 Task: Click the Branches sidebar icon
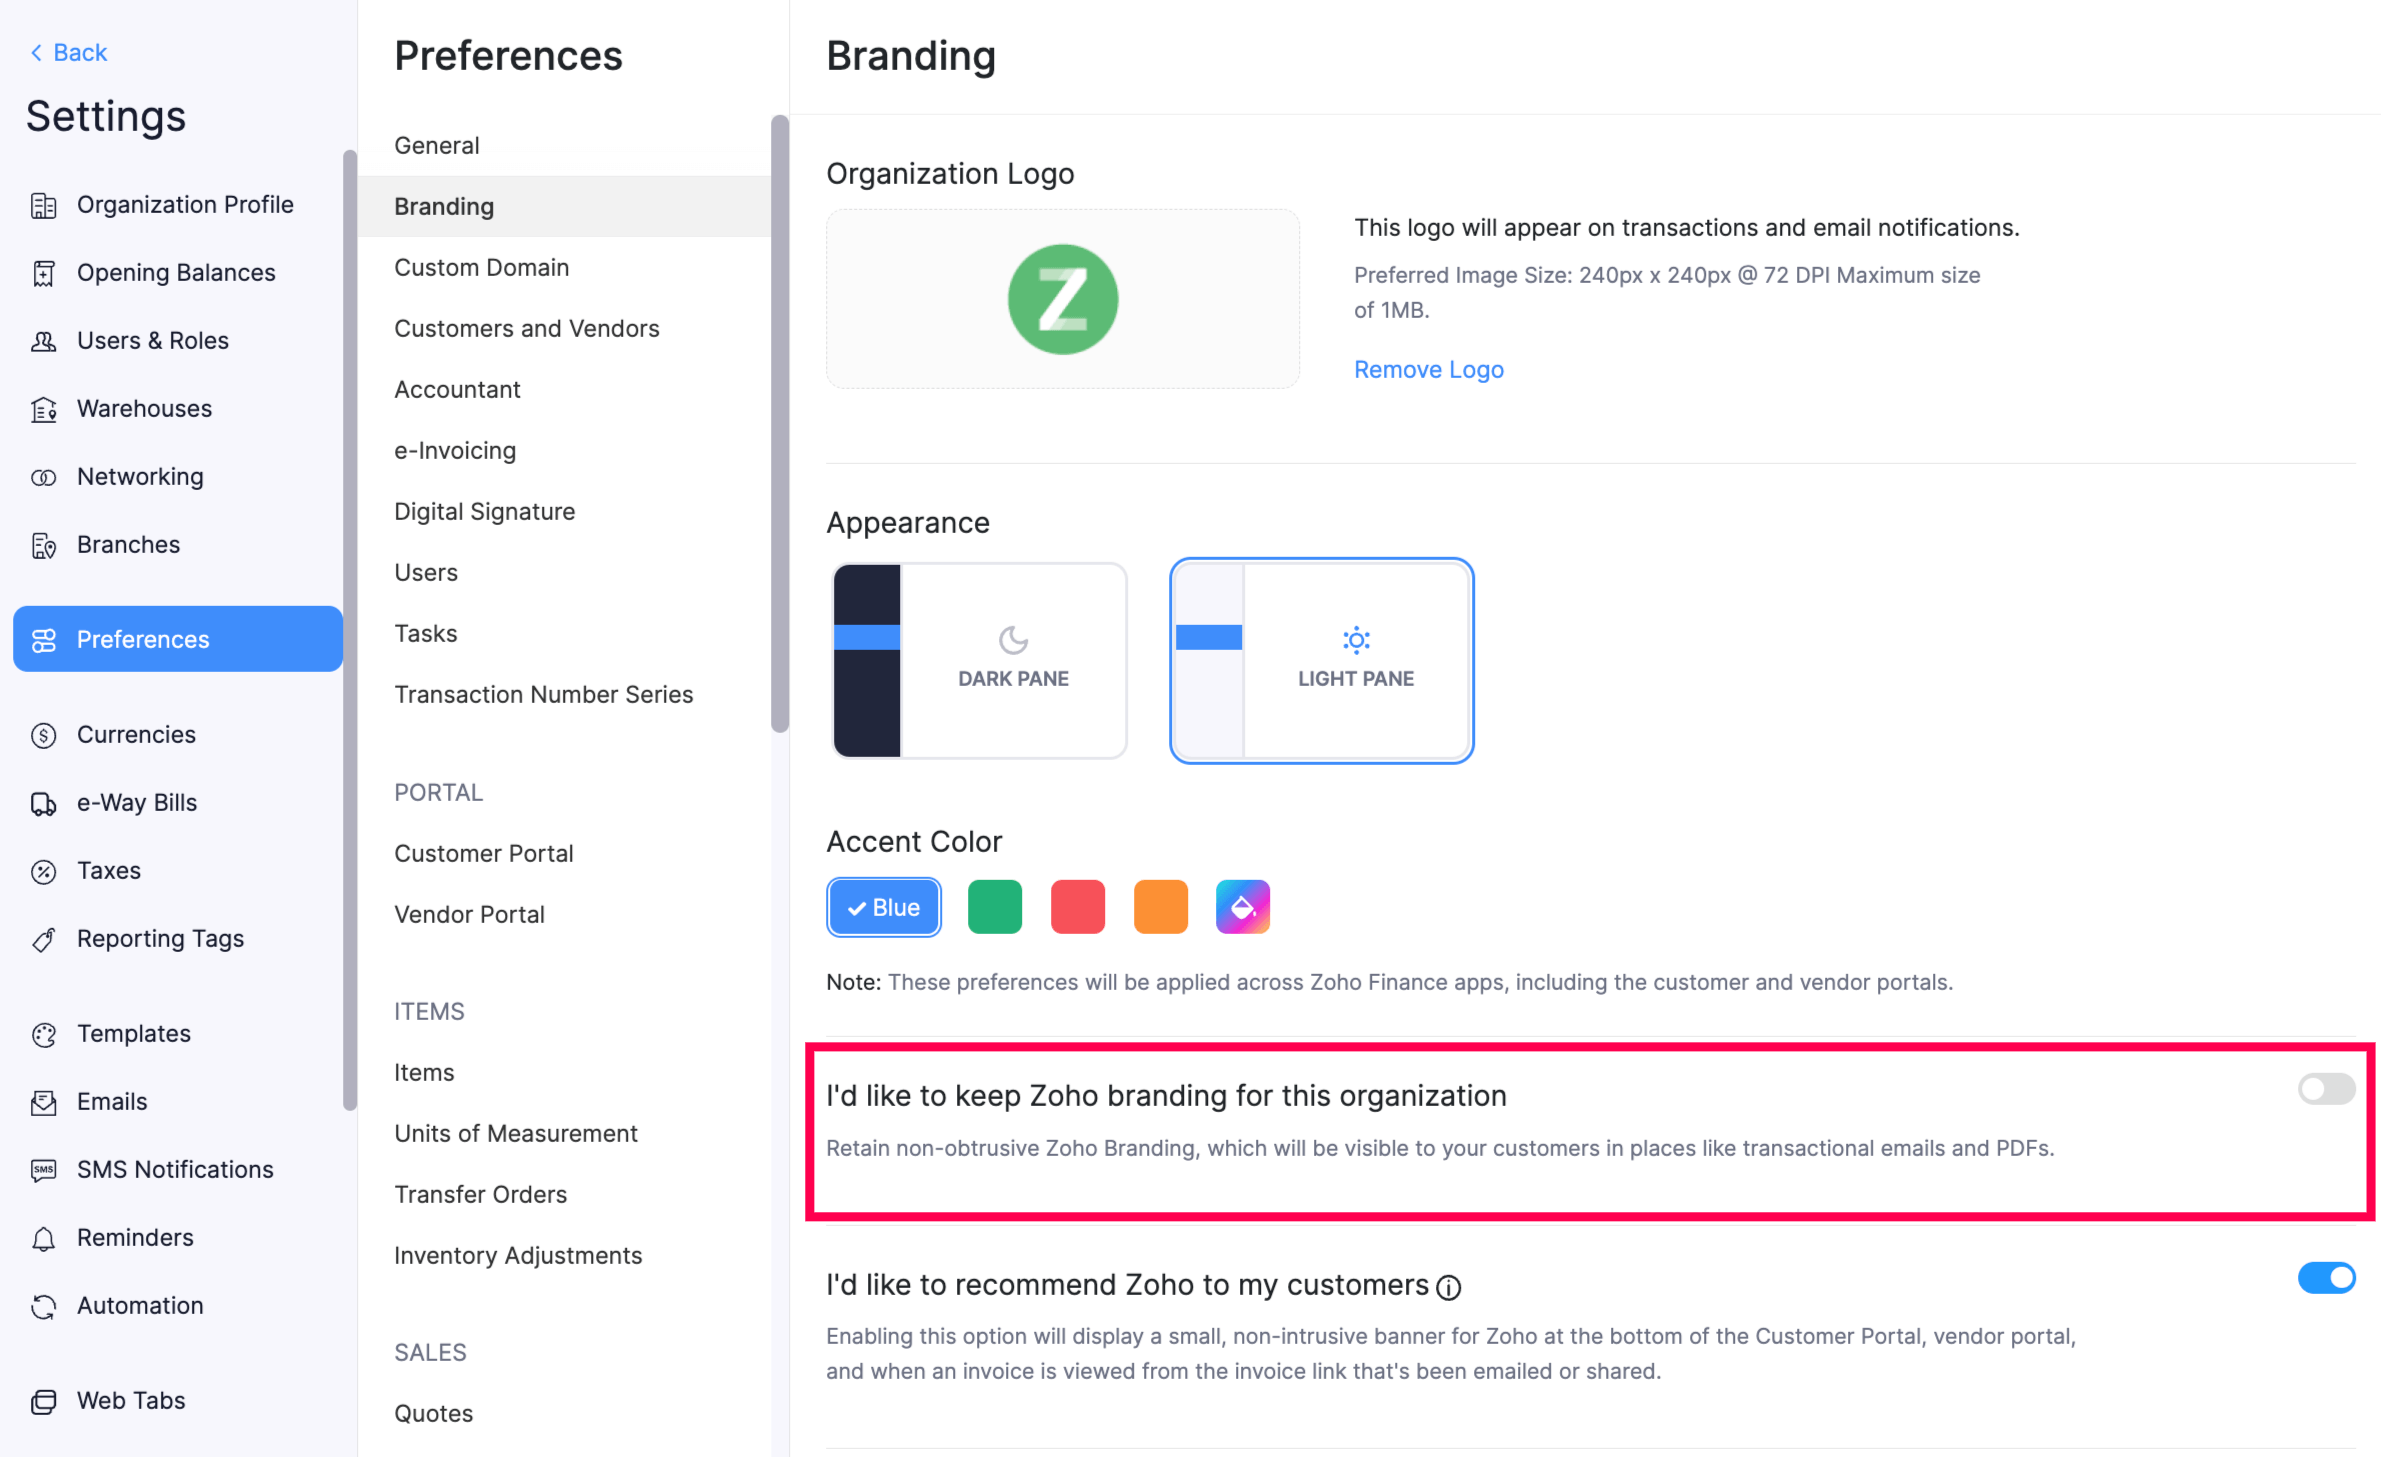click(44, 545)
